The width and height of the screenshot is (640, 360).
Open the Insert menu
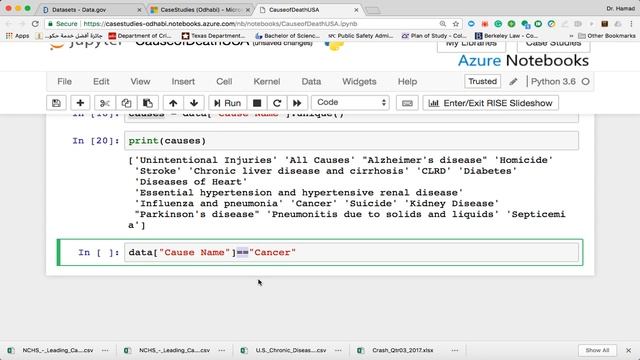[x=183, y=82]
